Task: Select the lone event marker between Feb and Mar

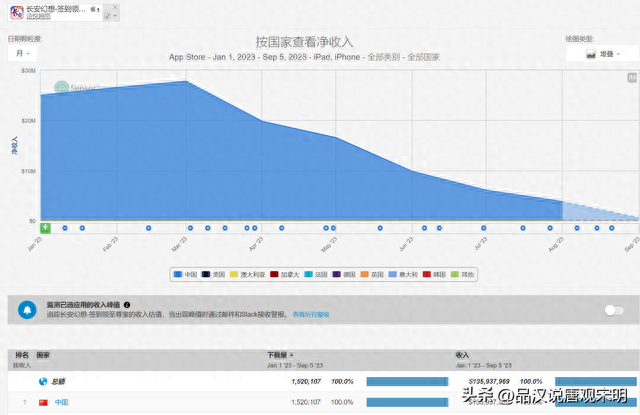Action: pos(149,228)
